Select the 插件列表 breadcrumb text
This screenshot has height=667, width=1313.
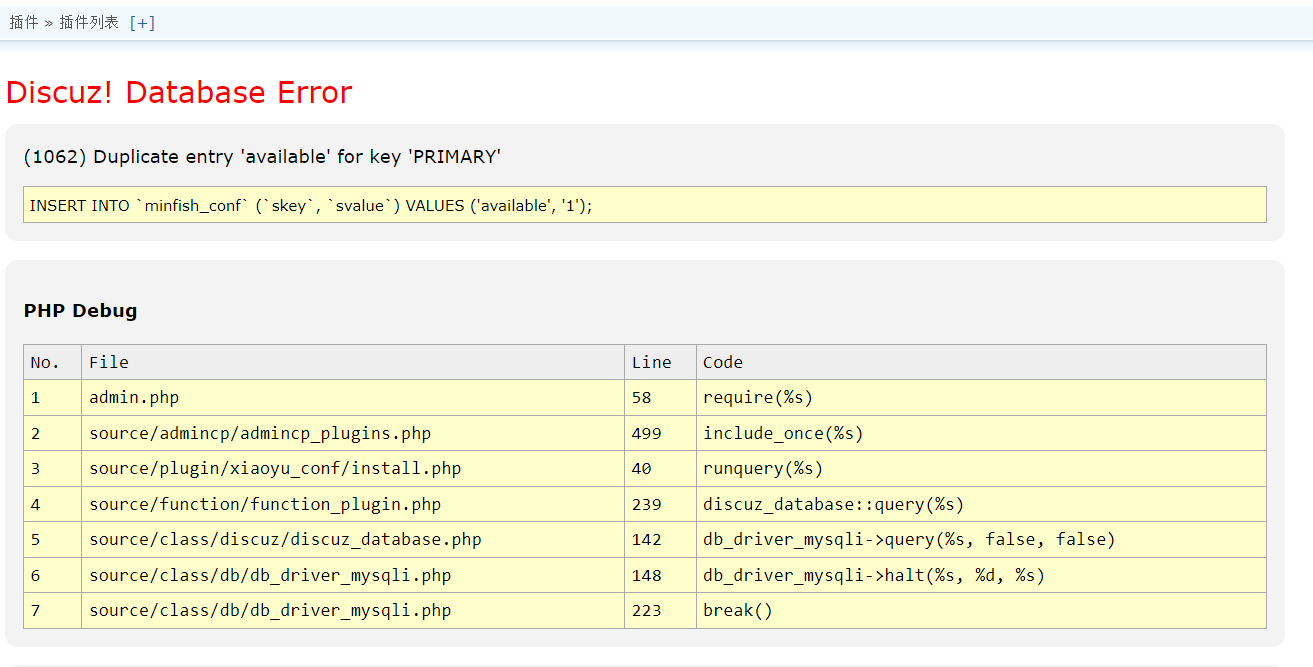tap(89, 22)
